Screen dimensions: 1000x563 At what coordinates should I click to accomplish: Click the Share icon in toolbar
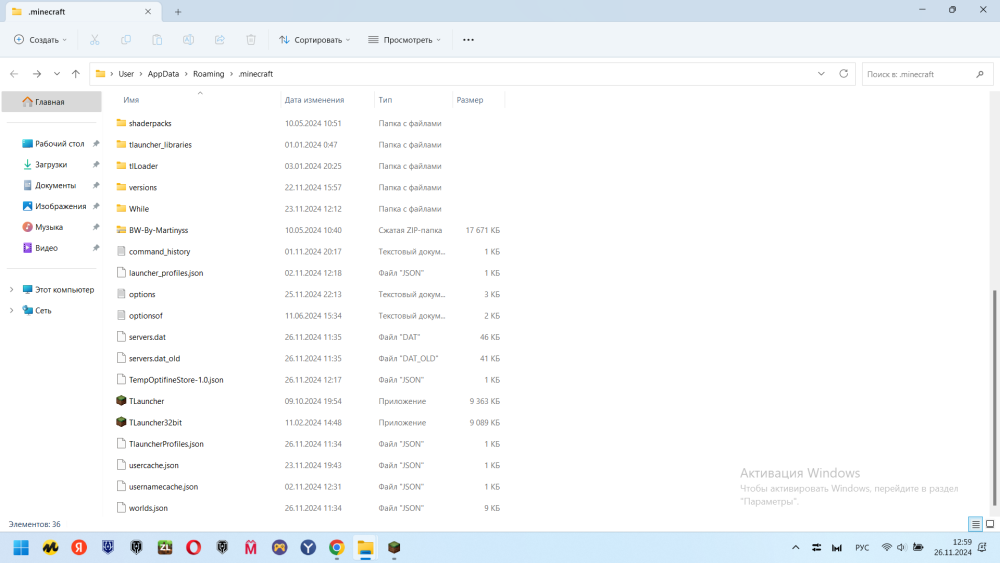click(219, 40)
